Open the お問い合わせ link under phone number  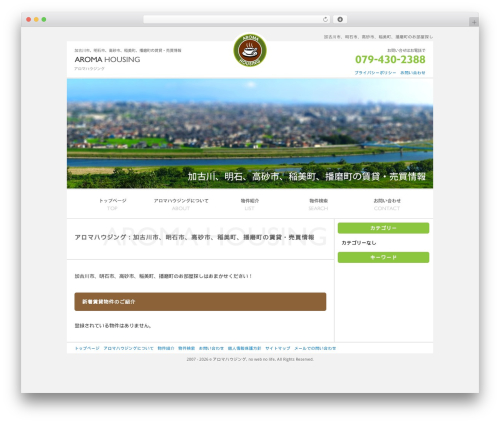pyautogui.click(x=413, y=73)
